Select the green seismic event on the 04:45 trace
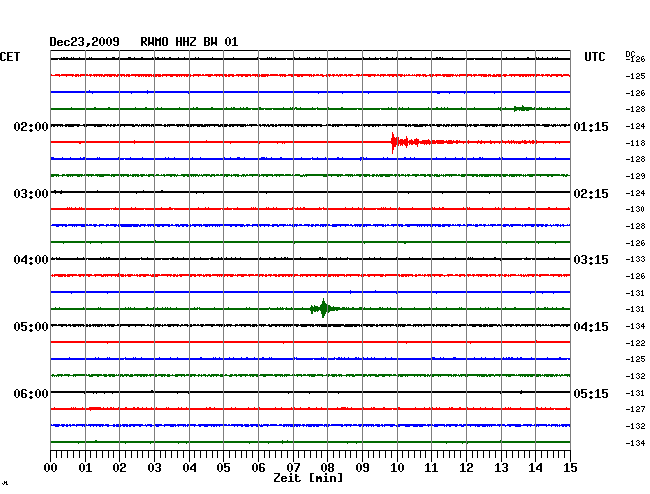 324,308
